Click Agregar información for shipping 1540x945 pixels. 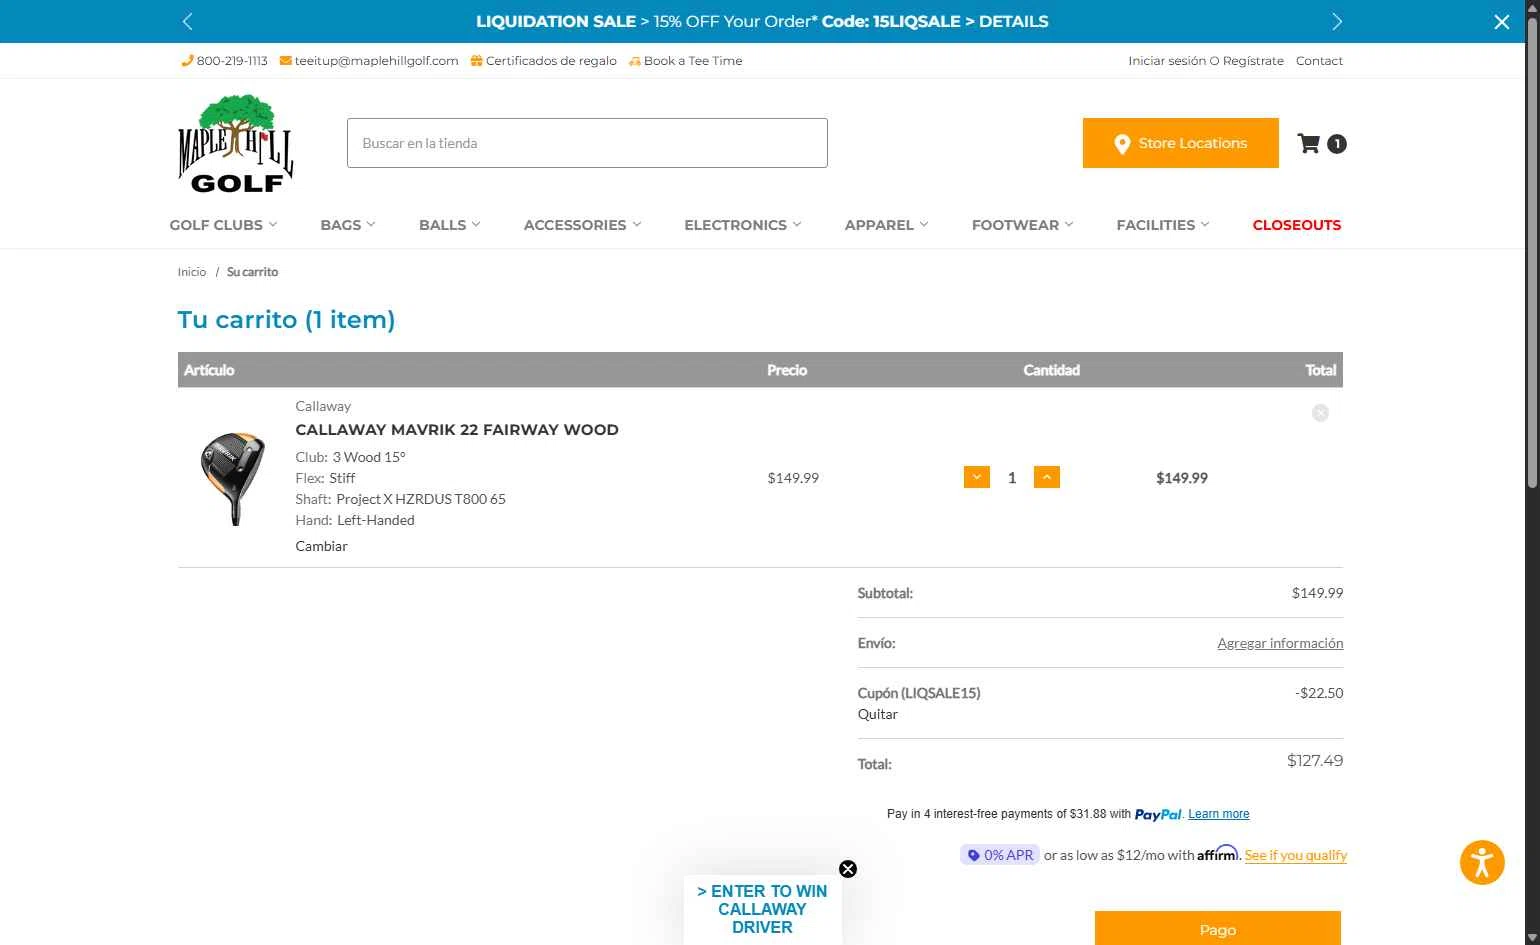click(1280, 643)
